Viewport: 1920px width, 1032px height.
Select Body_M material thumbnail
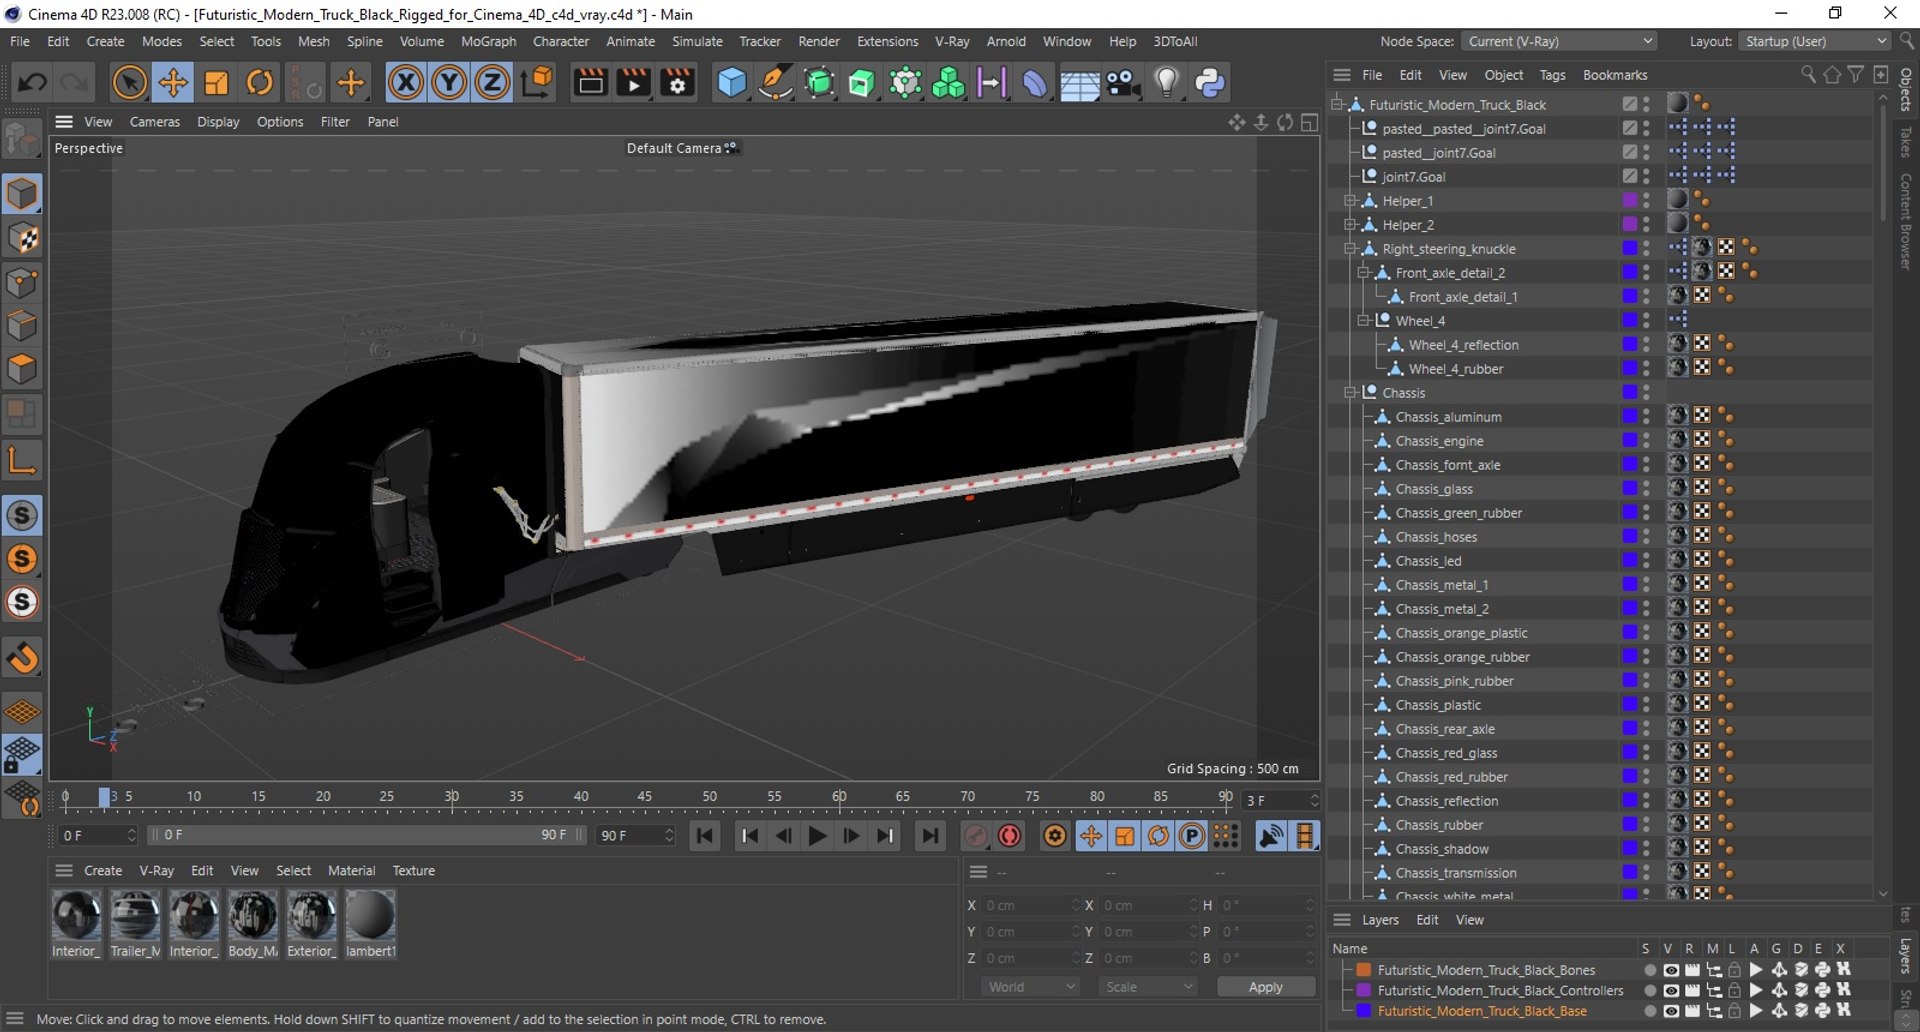pyautogui.click(x=252, y=925)
